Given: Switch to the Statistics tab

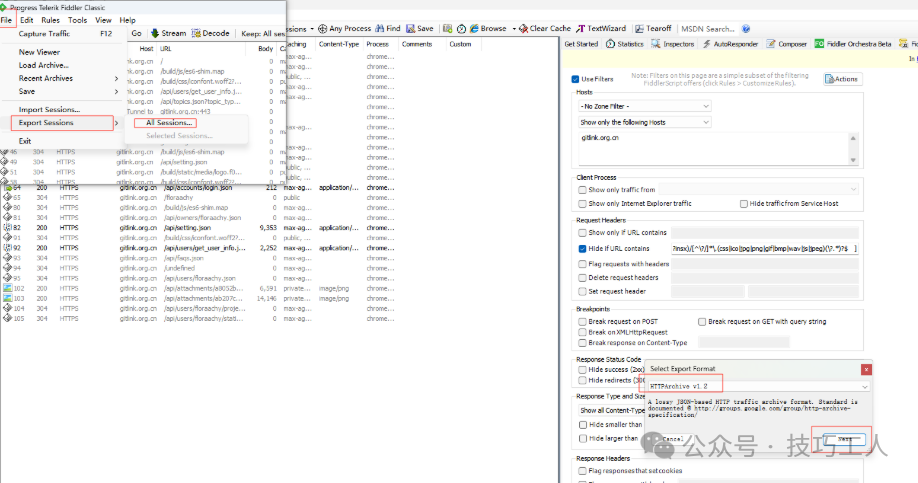Looking at the screenshot, I should [625, 44].
